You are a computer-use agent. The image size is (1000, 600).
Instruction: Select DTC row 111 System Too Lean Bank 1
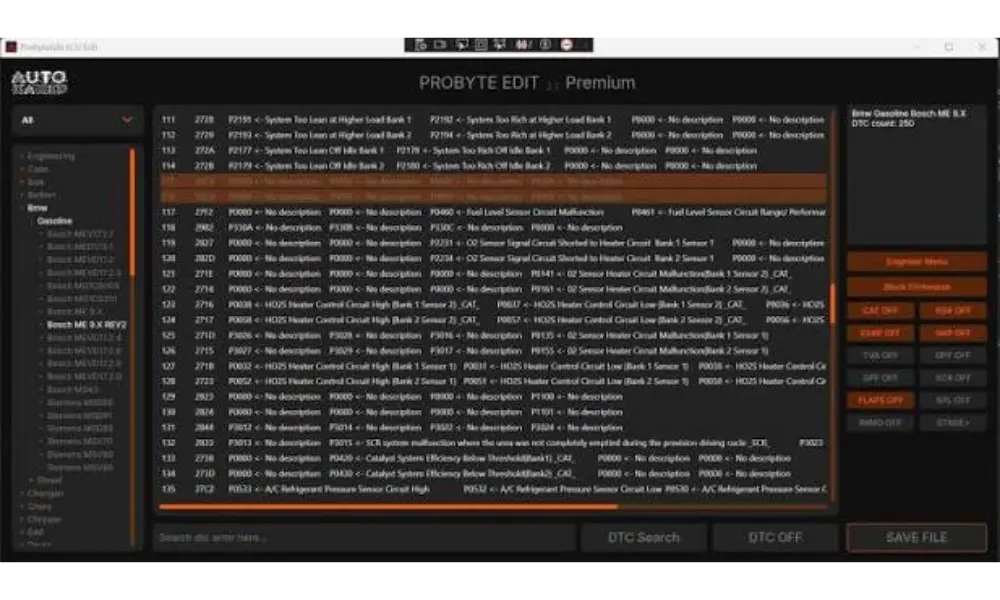pyautogui.click(x=493, y=119)
